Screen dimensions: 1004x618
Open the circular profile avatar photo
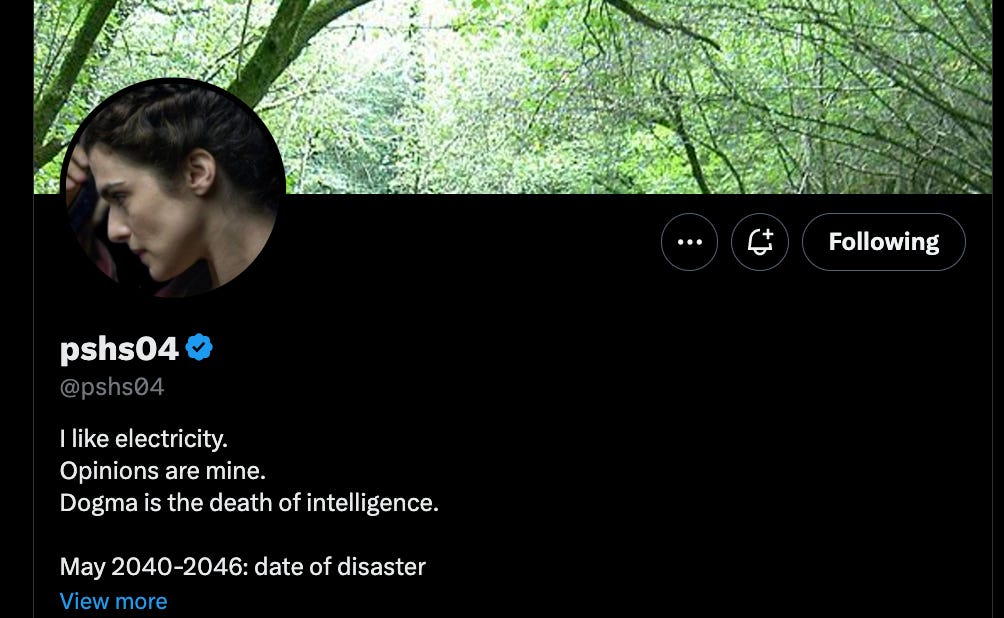tap(173, 190)
